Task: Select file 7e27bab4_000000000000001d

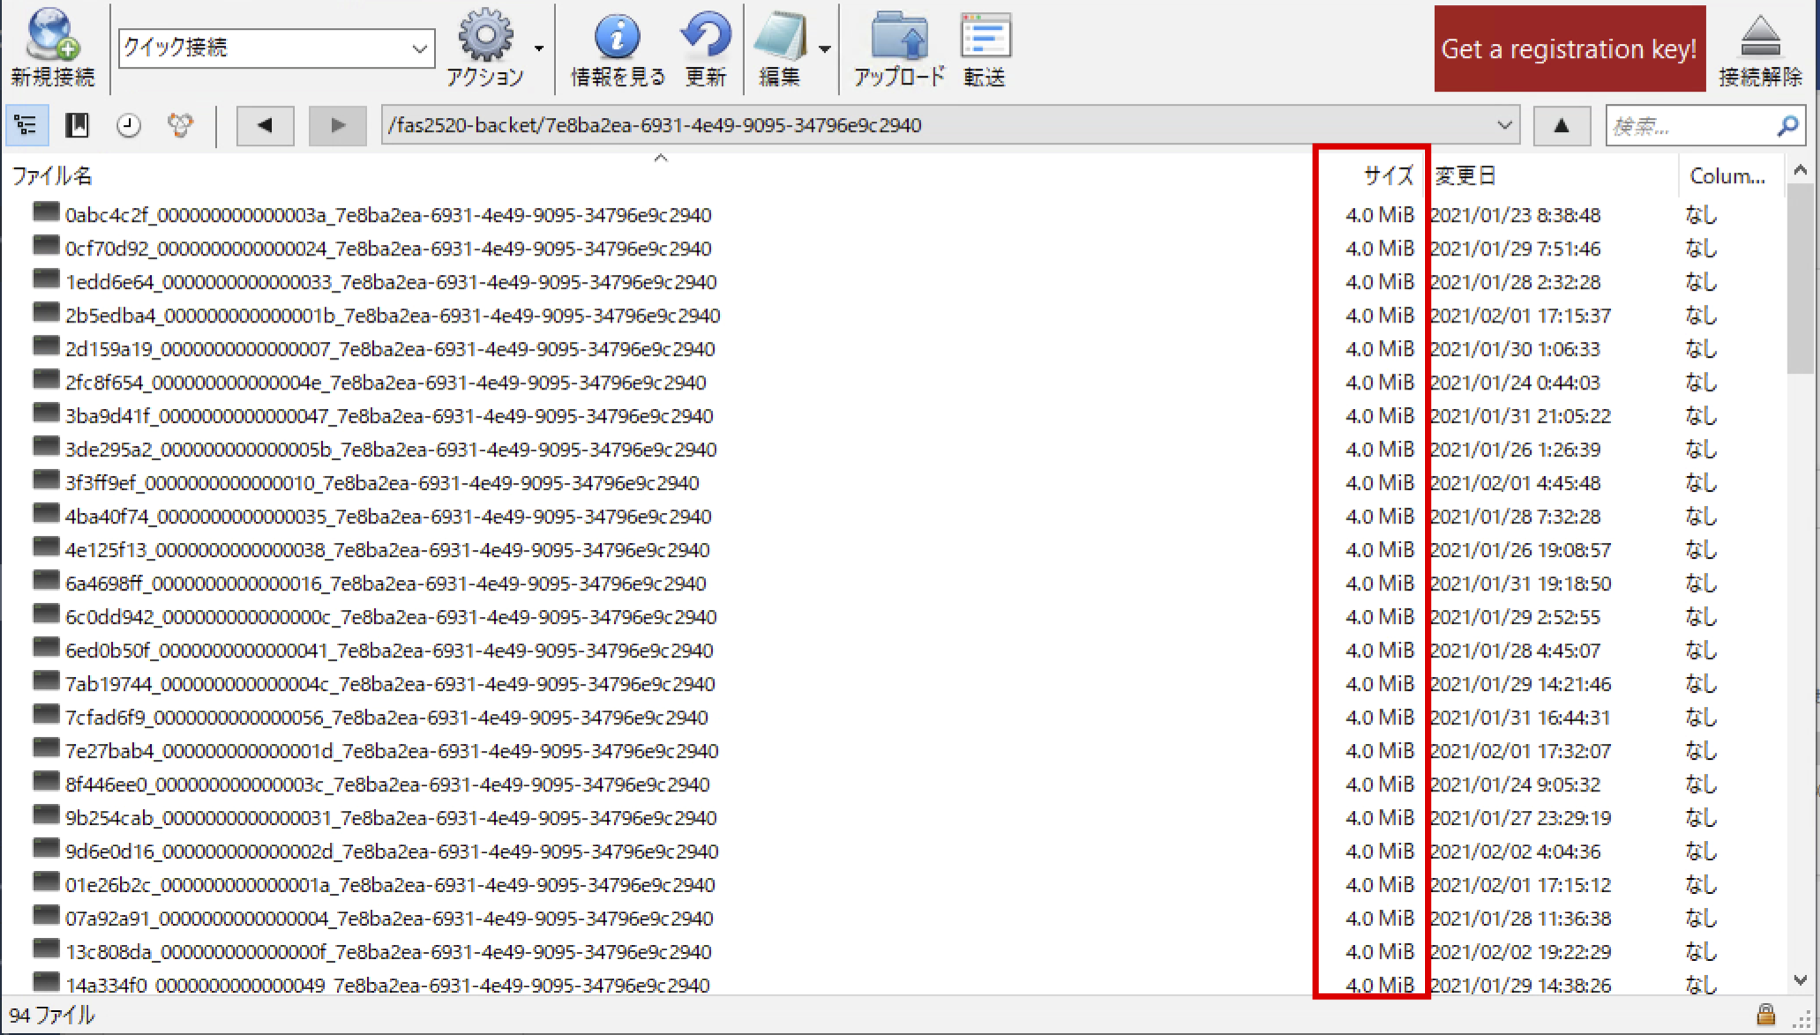Action: point(392,751)
